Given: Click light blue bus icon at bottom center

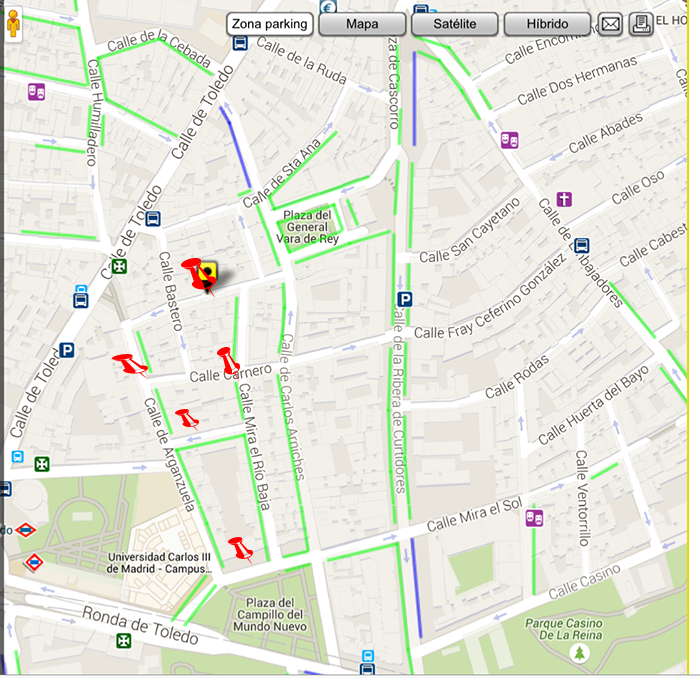Looking at the screenshot, I should pyautogui.click(x=368, y=656).
